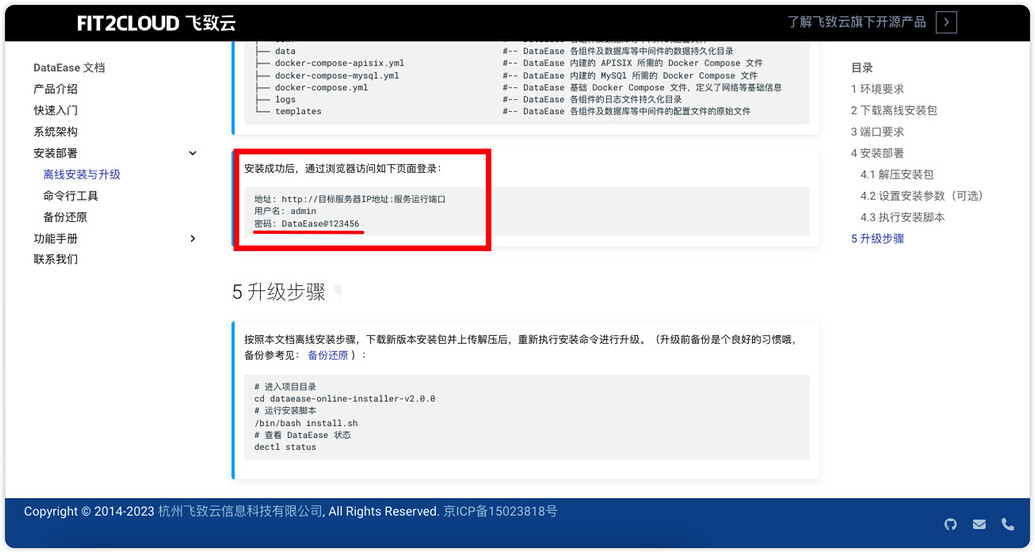The width and height of the screenshot is (1035, 552).
Task: Open 杭州飞致云信息科技有限公司 footer link
Action: 240,511
